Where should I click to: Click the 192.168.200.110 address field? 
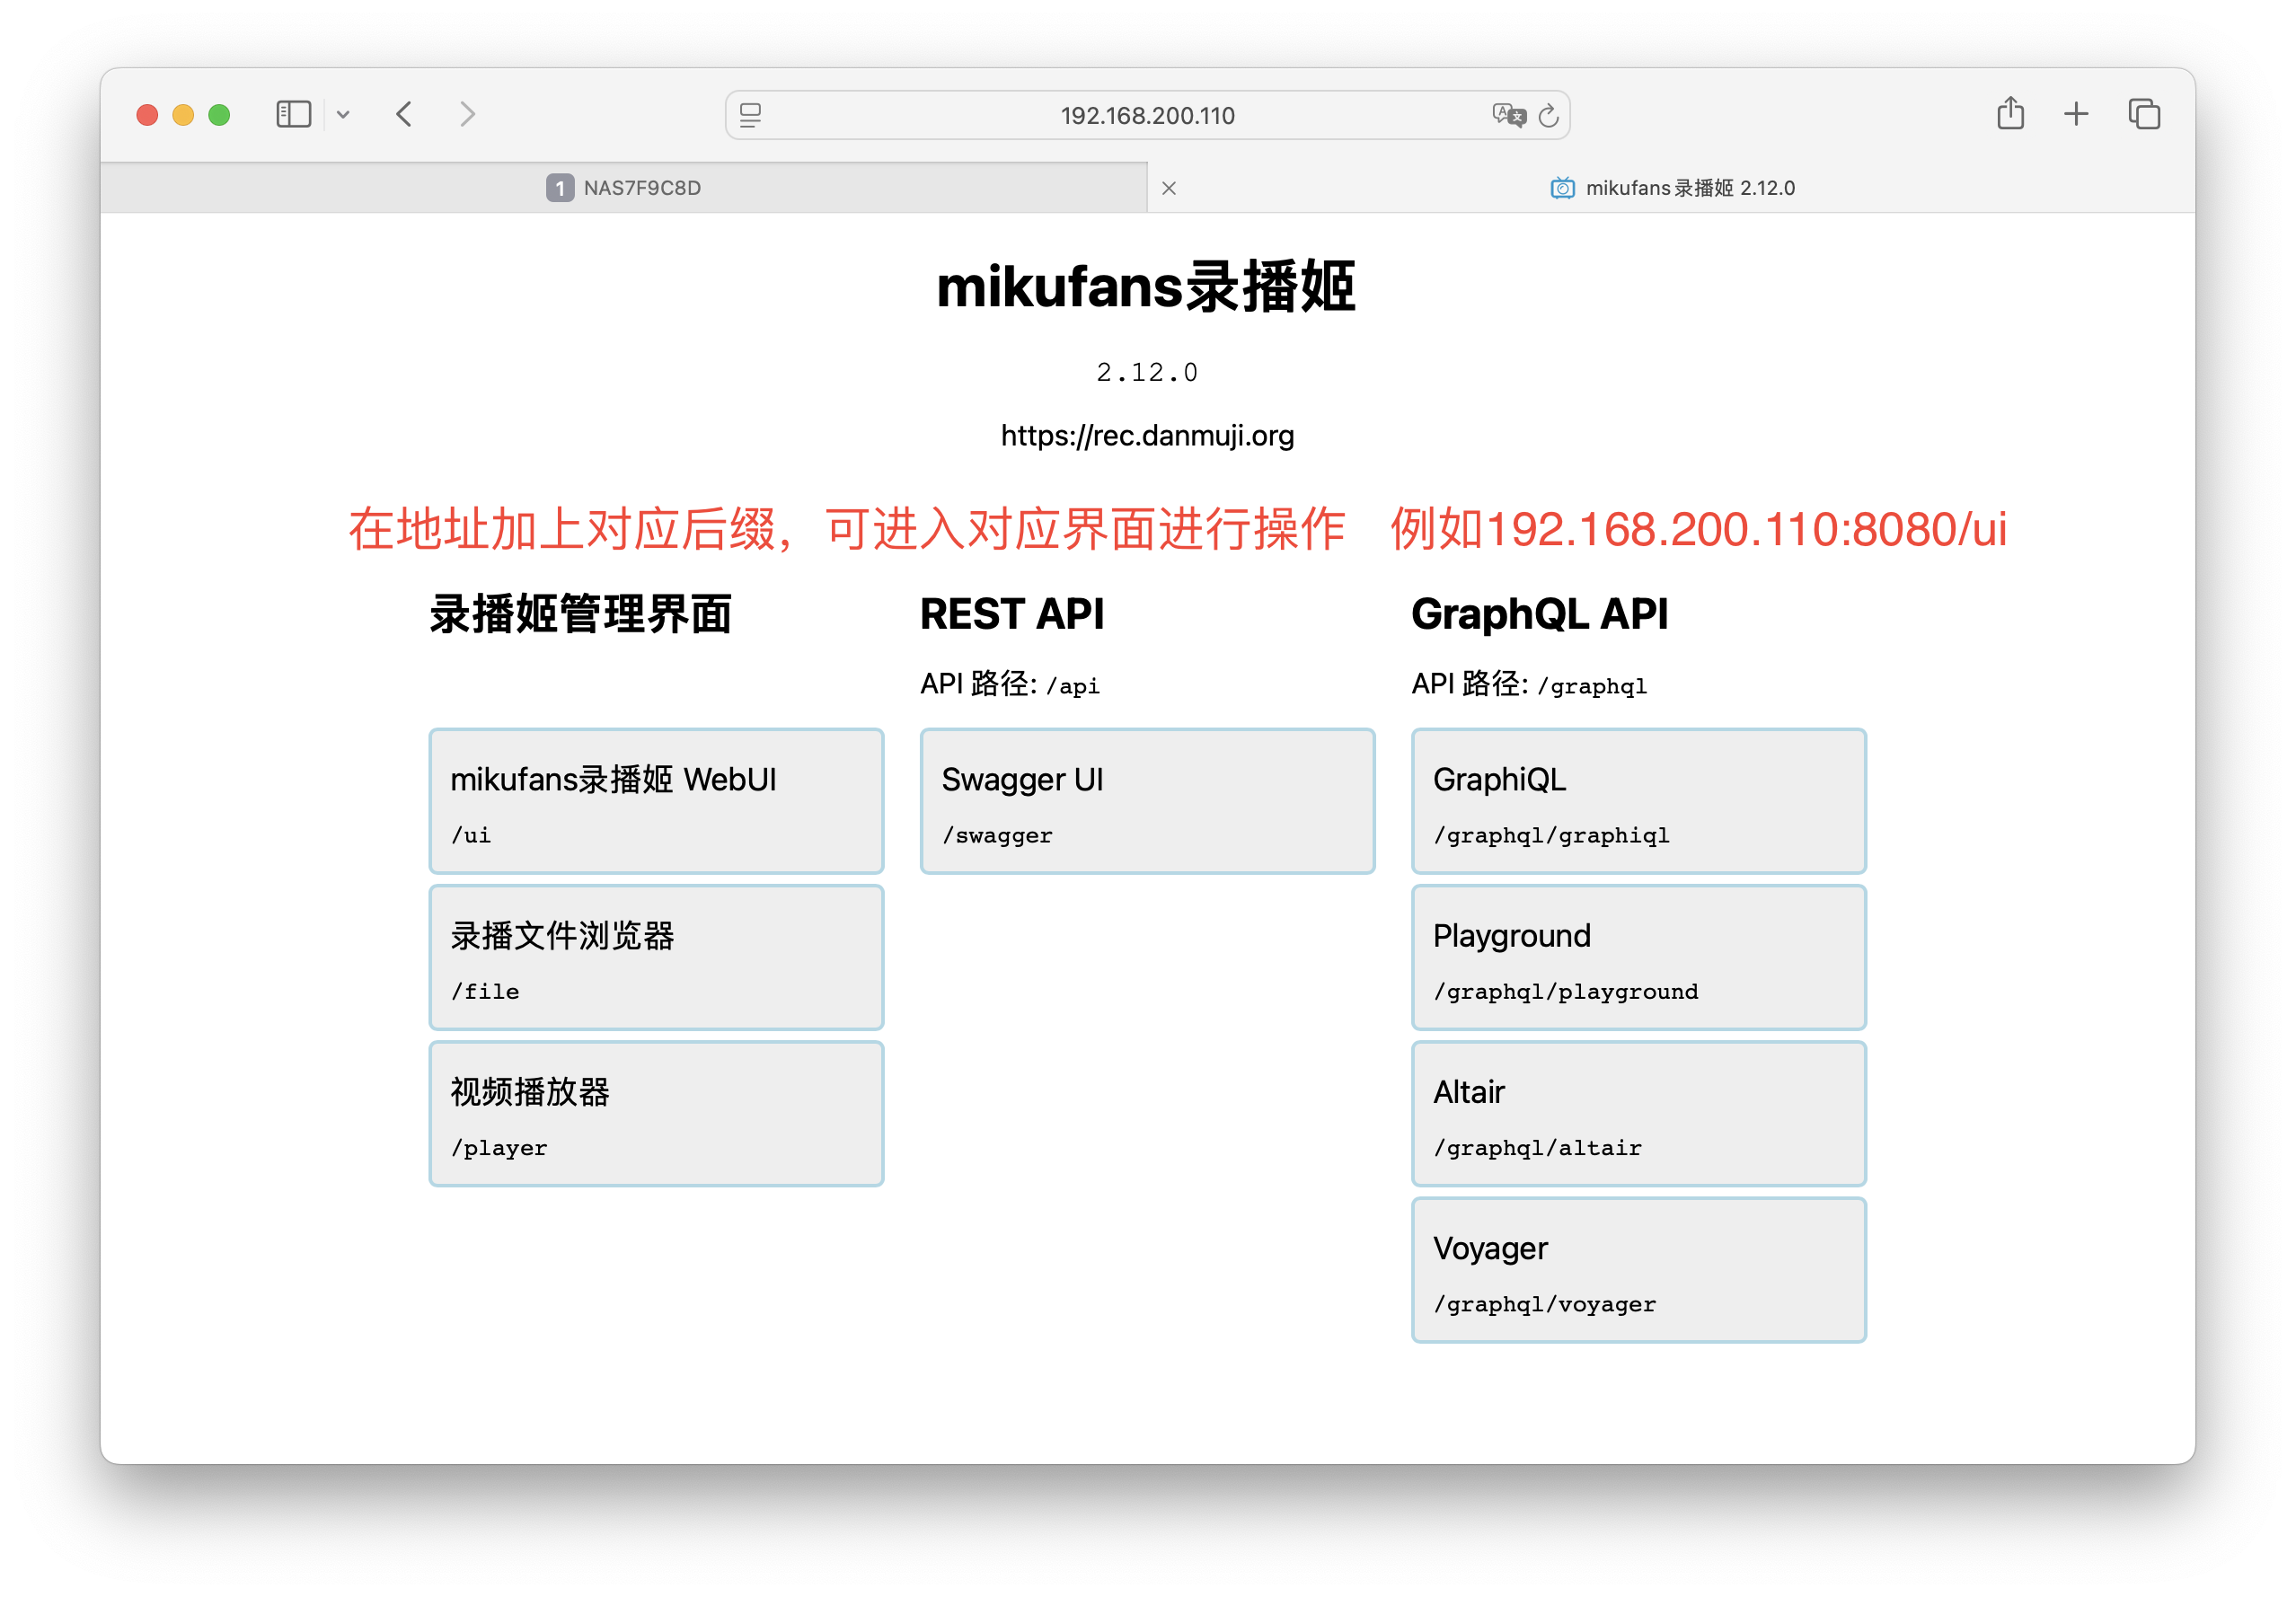[1147, 115]
